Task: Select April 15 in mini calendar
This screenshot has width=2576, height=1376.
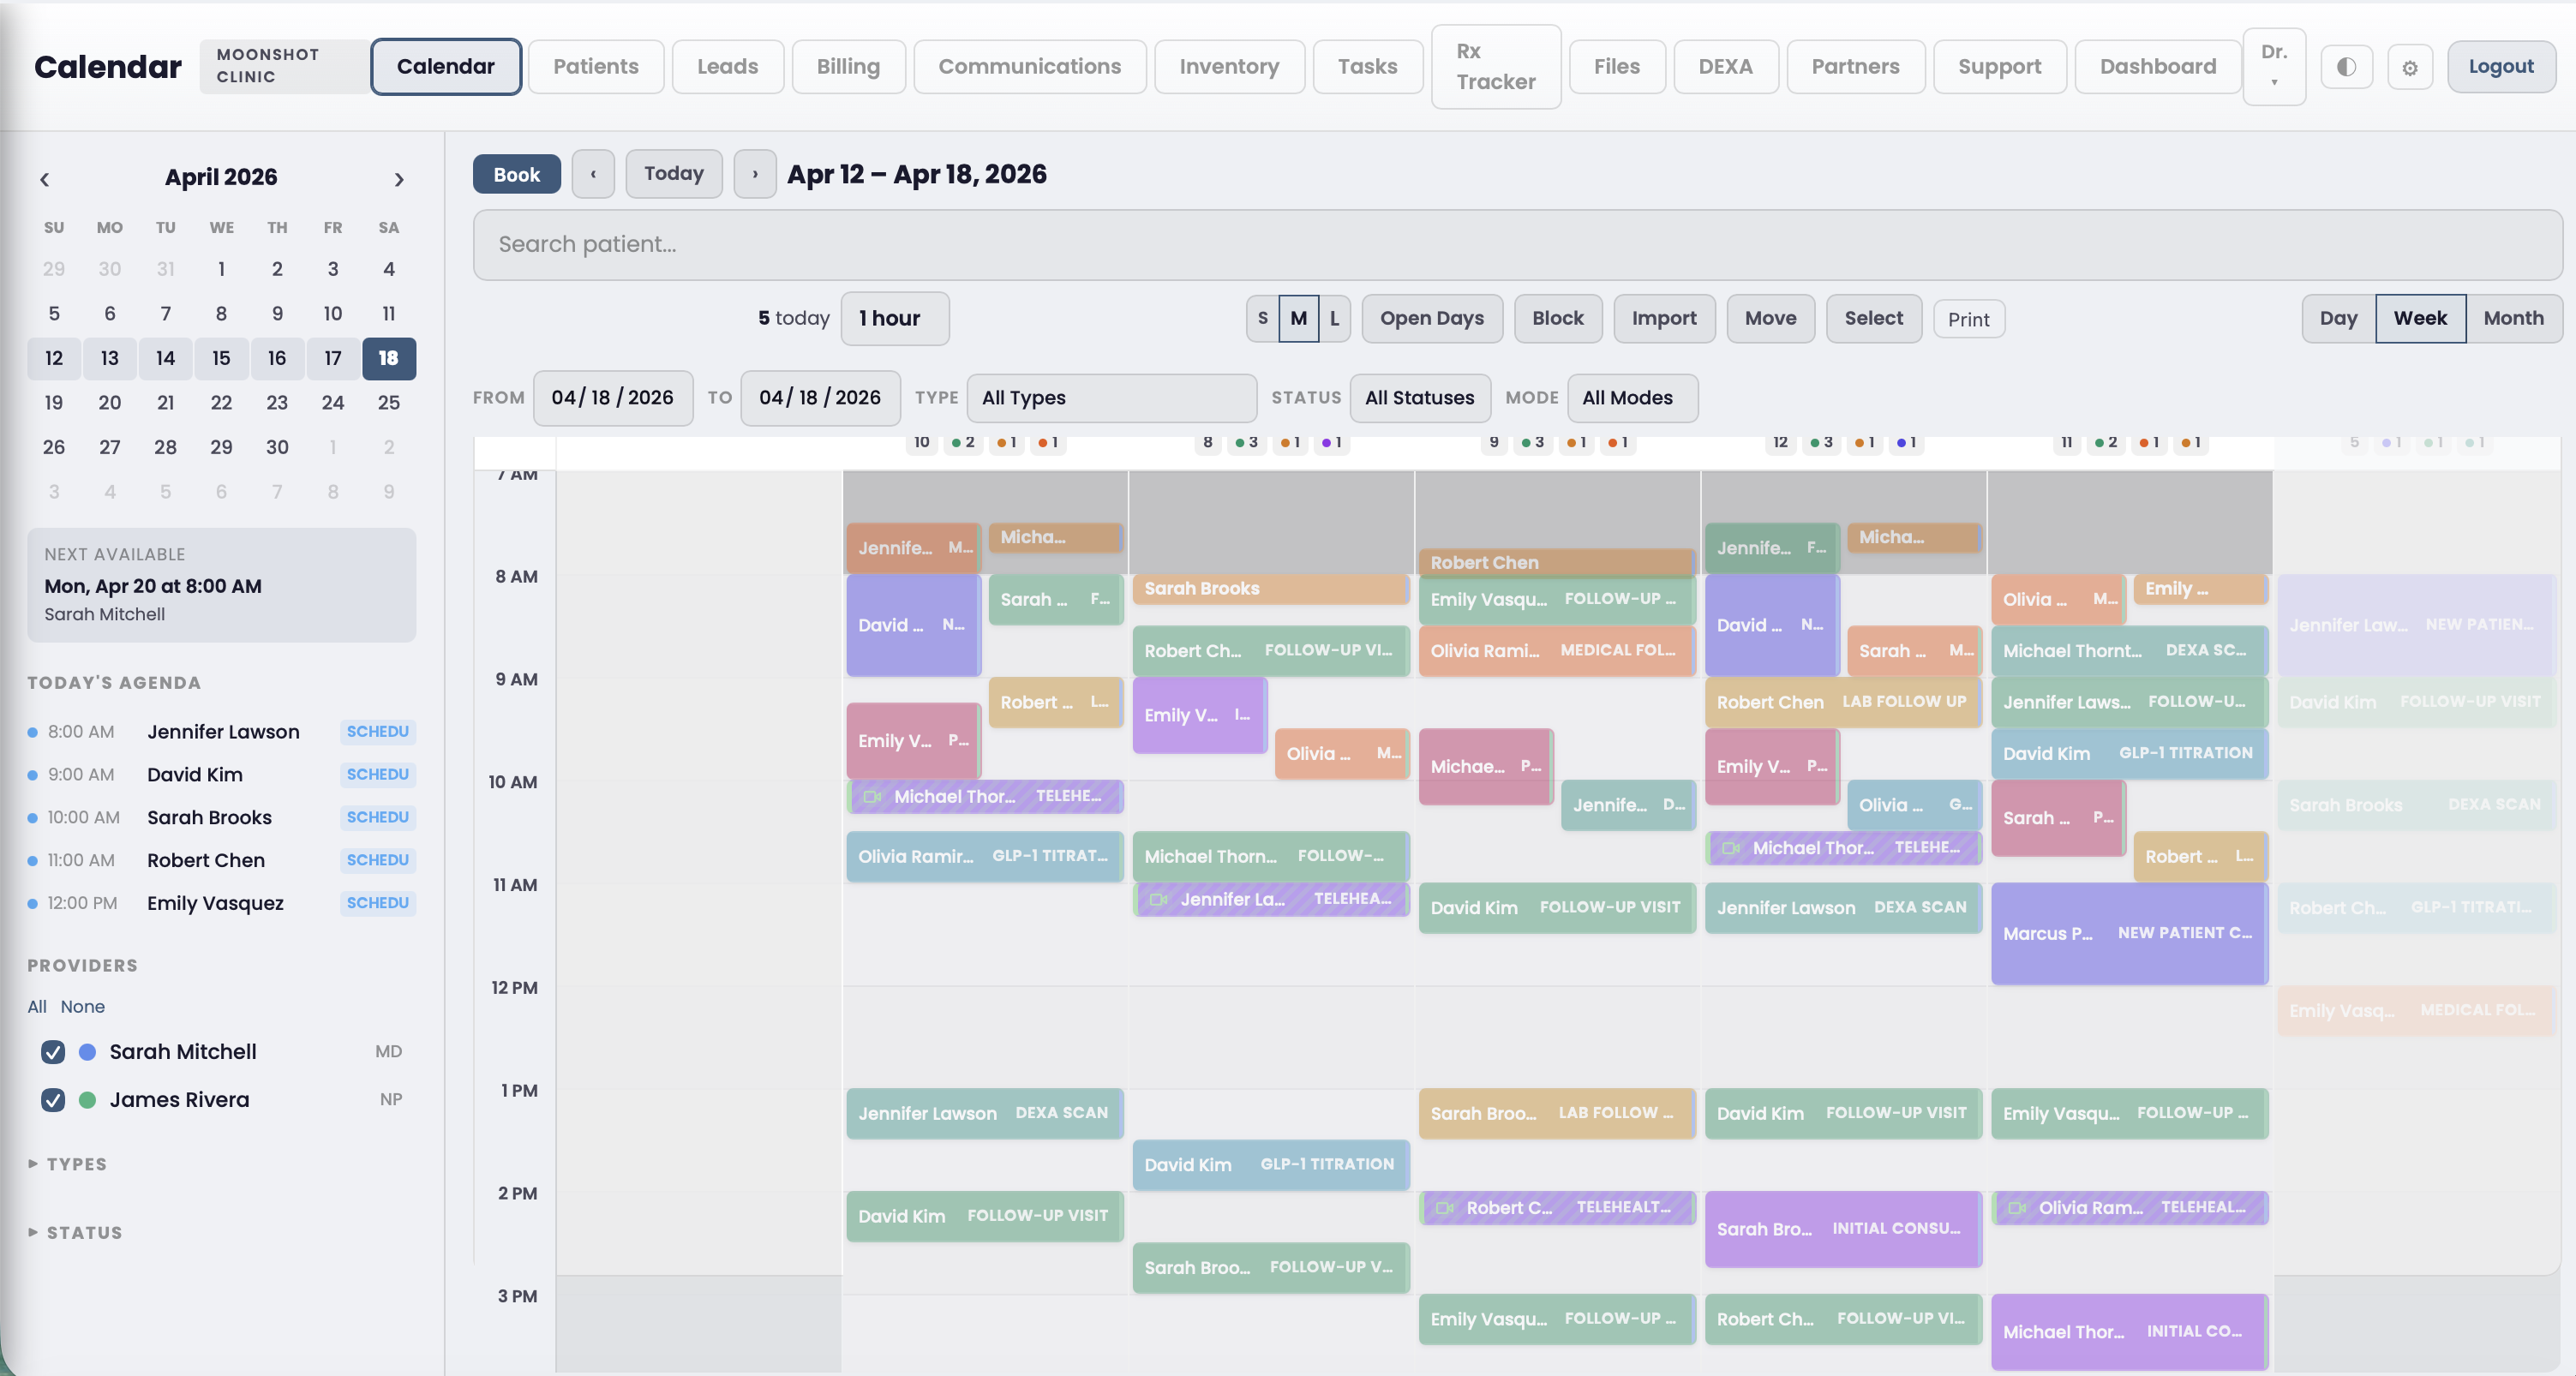Action: (x=221, y=358)
